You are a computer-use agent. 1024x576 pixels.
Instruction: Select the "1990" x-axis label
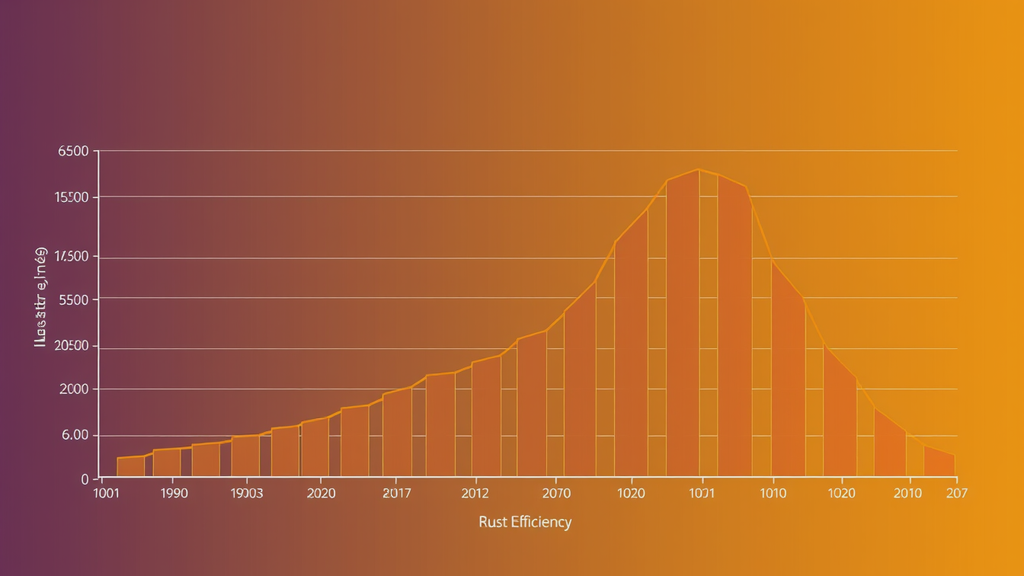click(174, 493)
